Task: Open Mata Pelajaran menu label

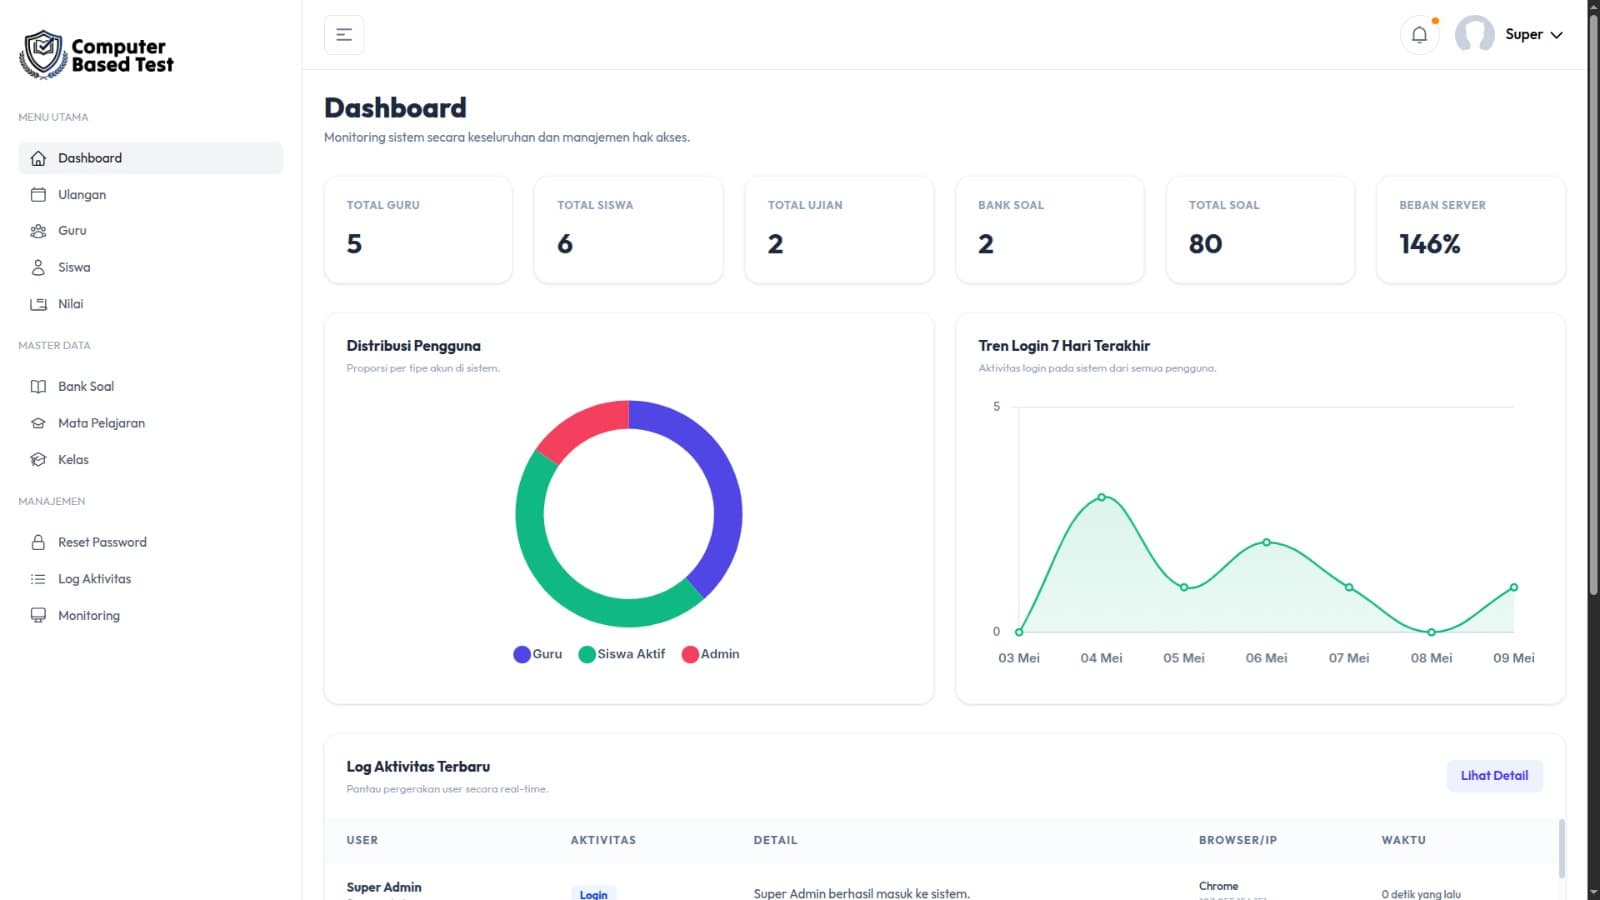Action: [x=101, y=423]
